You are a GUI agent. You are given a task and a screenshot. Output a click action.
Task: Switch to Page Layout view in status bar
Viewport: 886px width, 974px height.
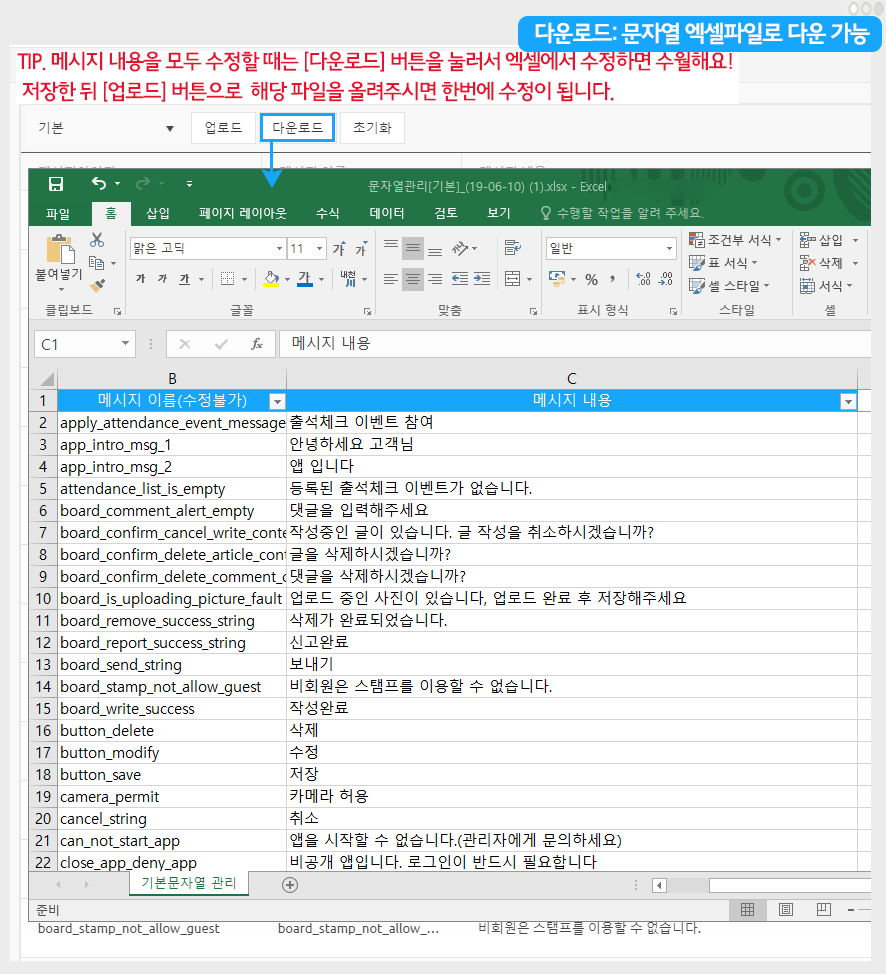[x=785, y=909]
